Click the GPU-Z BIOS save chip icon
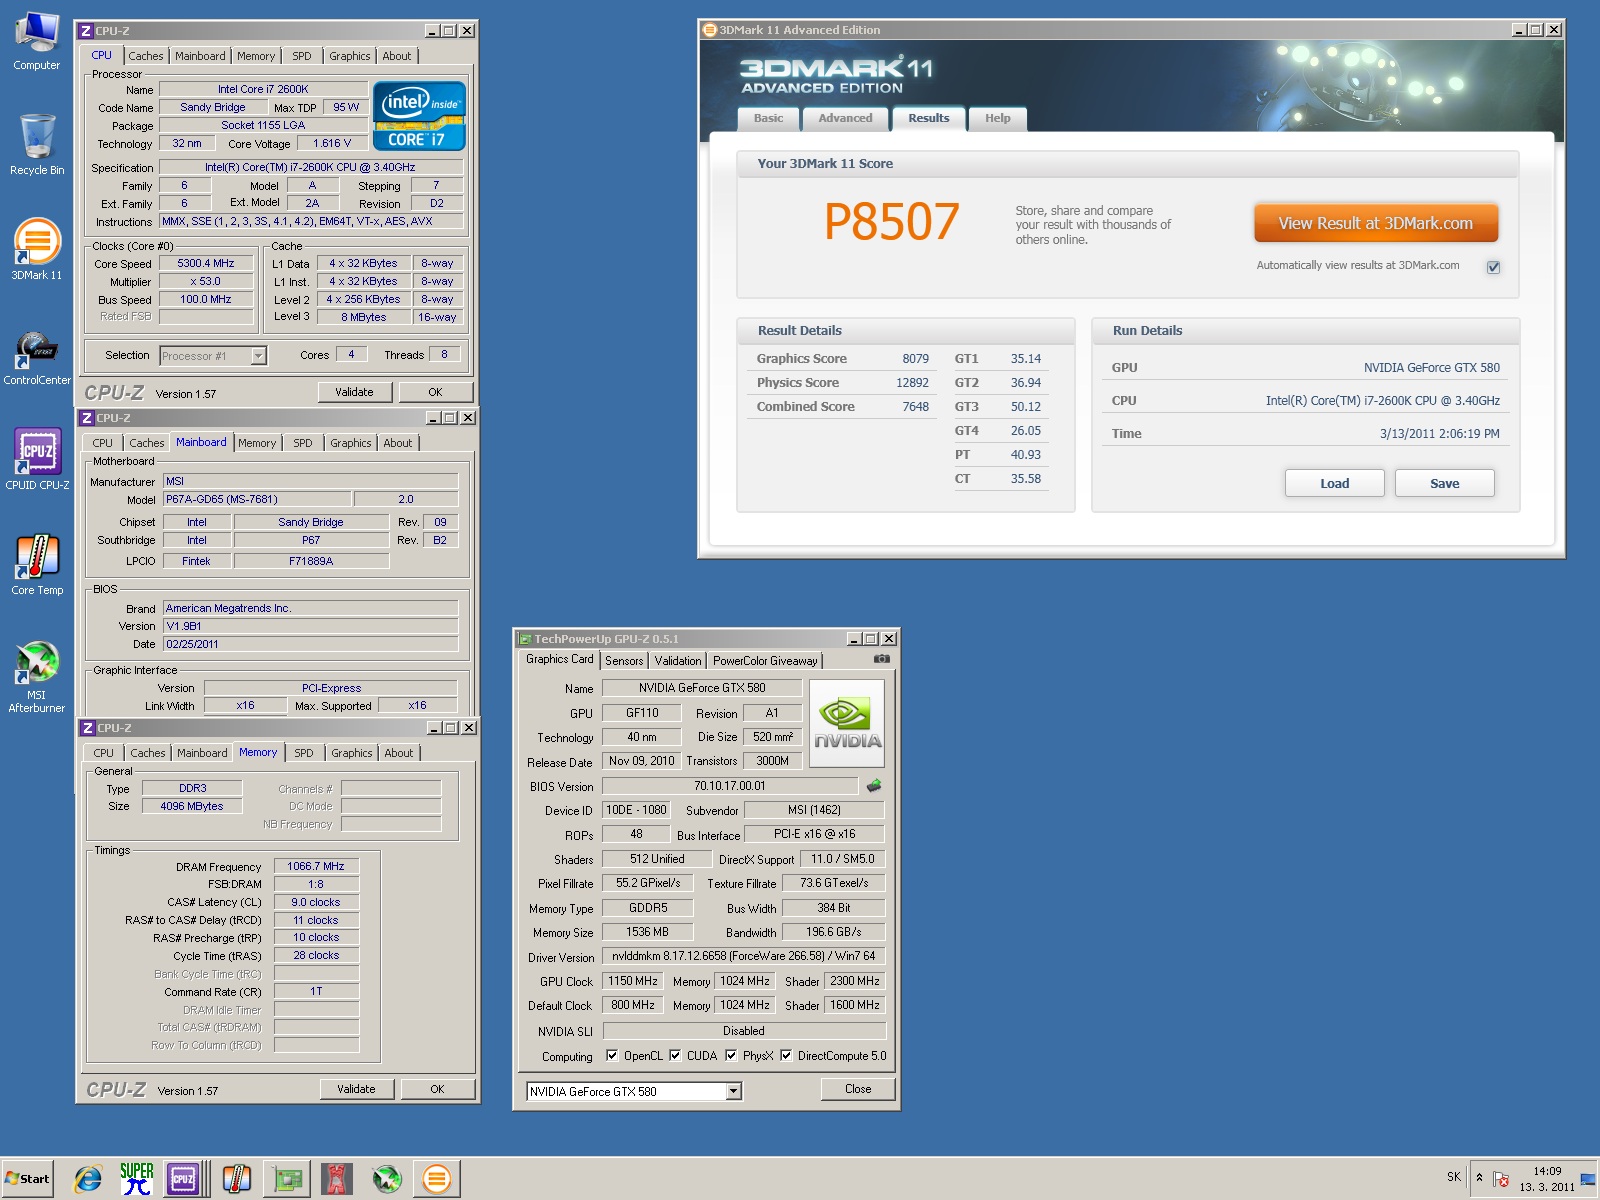 (x=873, y=786)
